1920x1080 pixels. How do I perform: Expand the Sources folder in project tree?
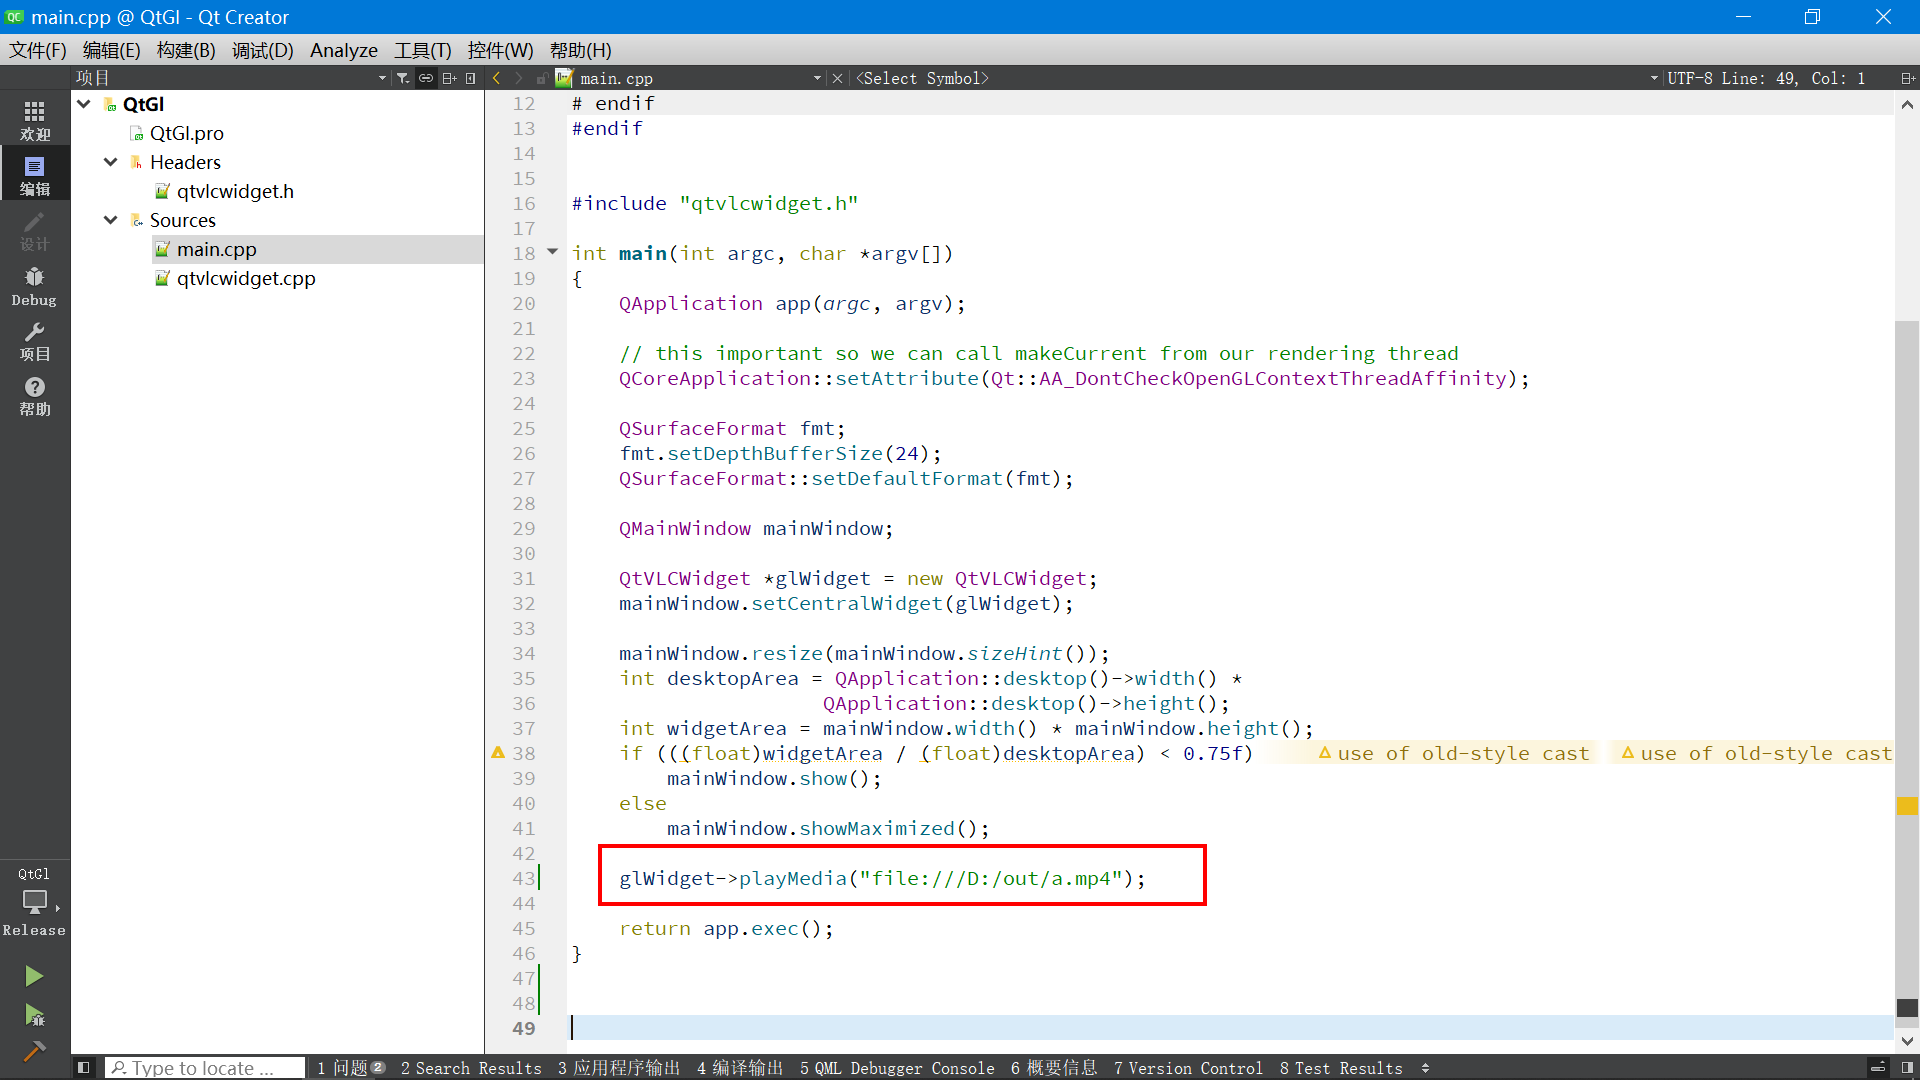pyautogui.click(x=112, y=220)
